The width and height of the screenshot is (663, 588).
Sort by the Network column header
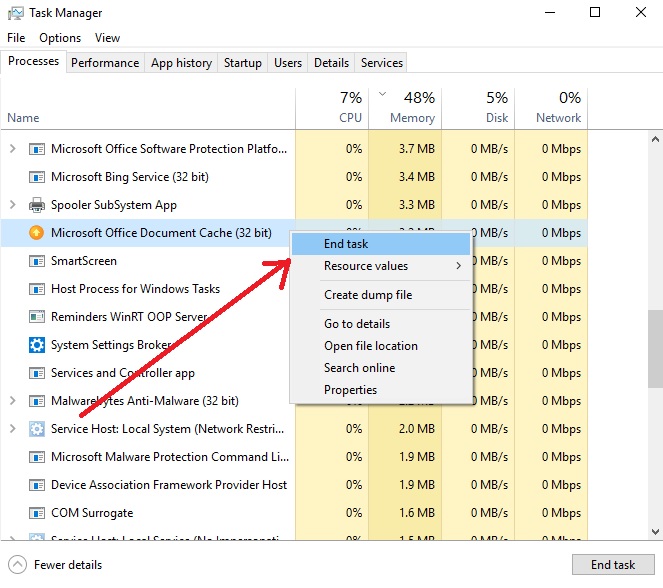(x=551, y=109)
